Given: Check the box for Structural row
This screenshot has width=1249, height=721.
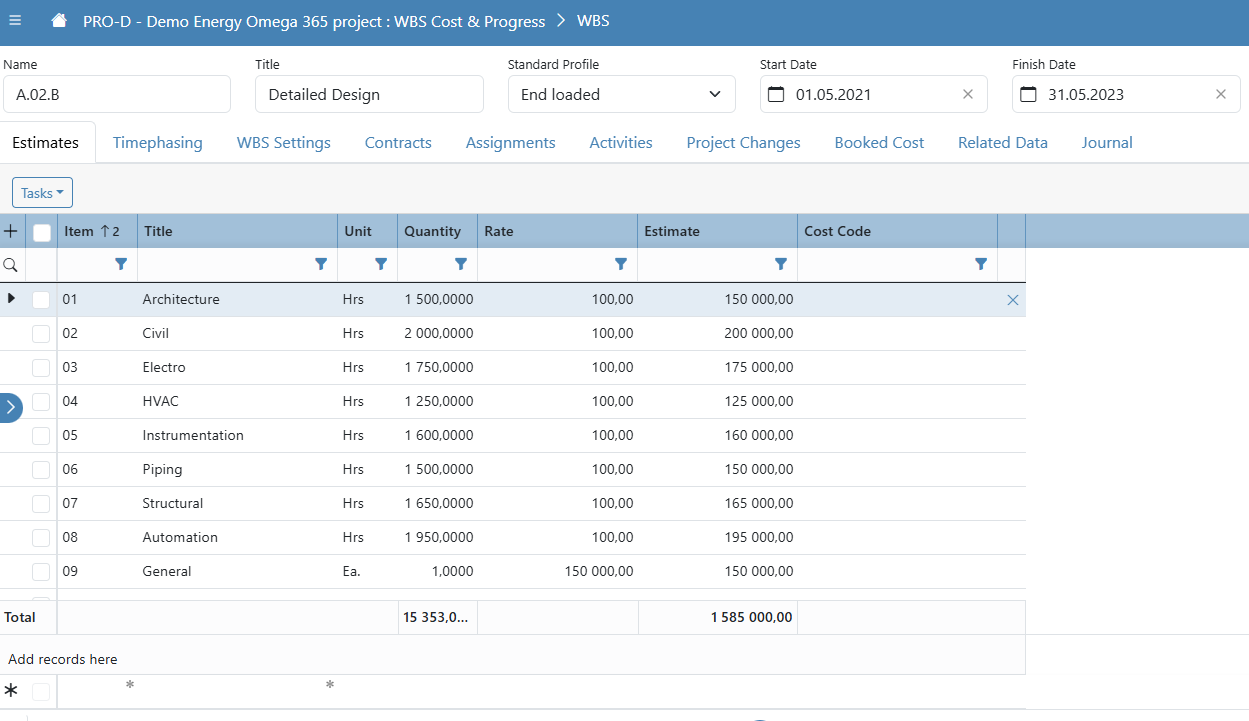Looking at the screenshot, I should point(41,503).
